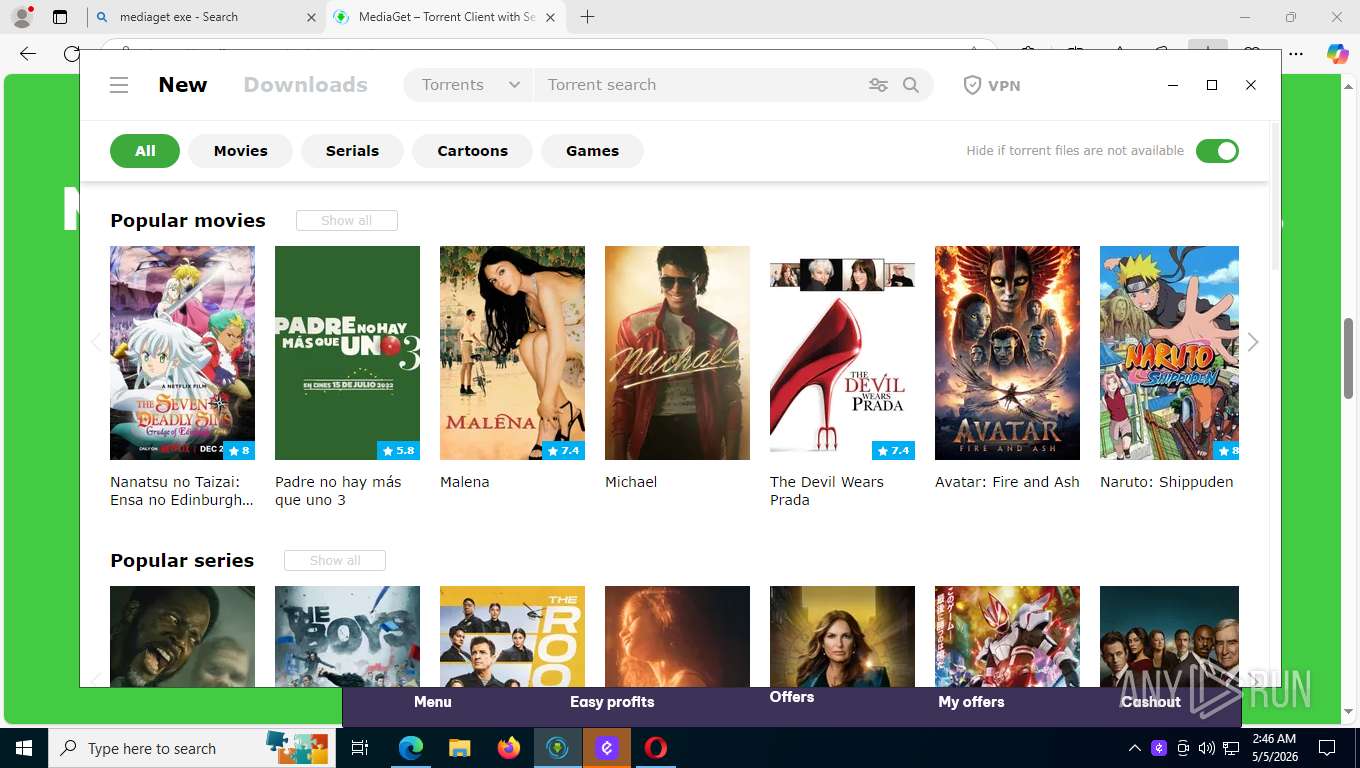
Task: Click purple tray icon in system tray
Action: tap(1159, 748)
